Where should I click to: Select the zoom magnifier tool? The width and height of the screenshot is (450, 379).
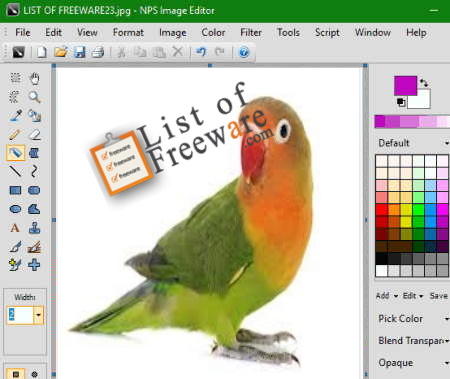coord(34,97)
